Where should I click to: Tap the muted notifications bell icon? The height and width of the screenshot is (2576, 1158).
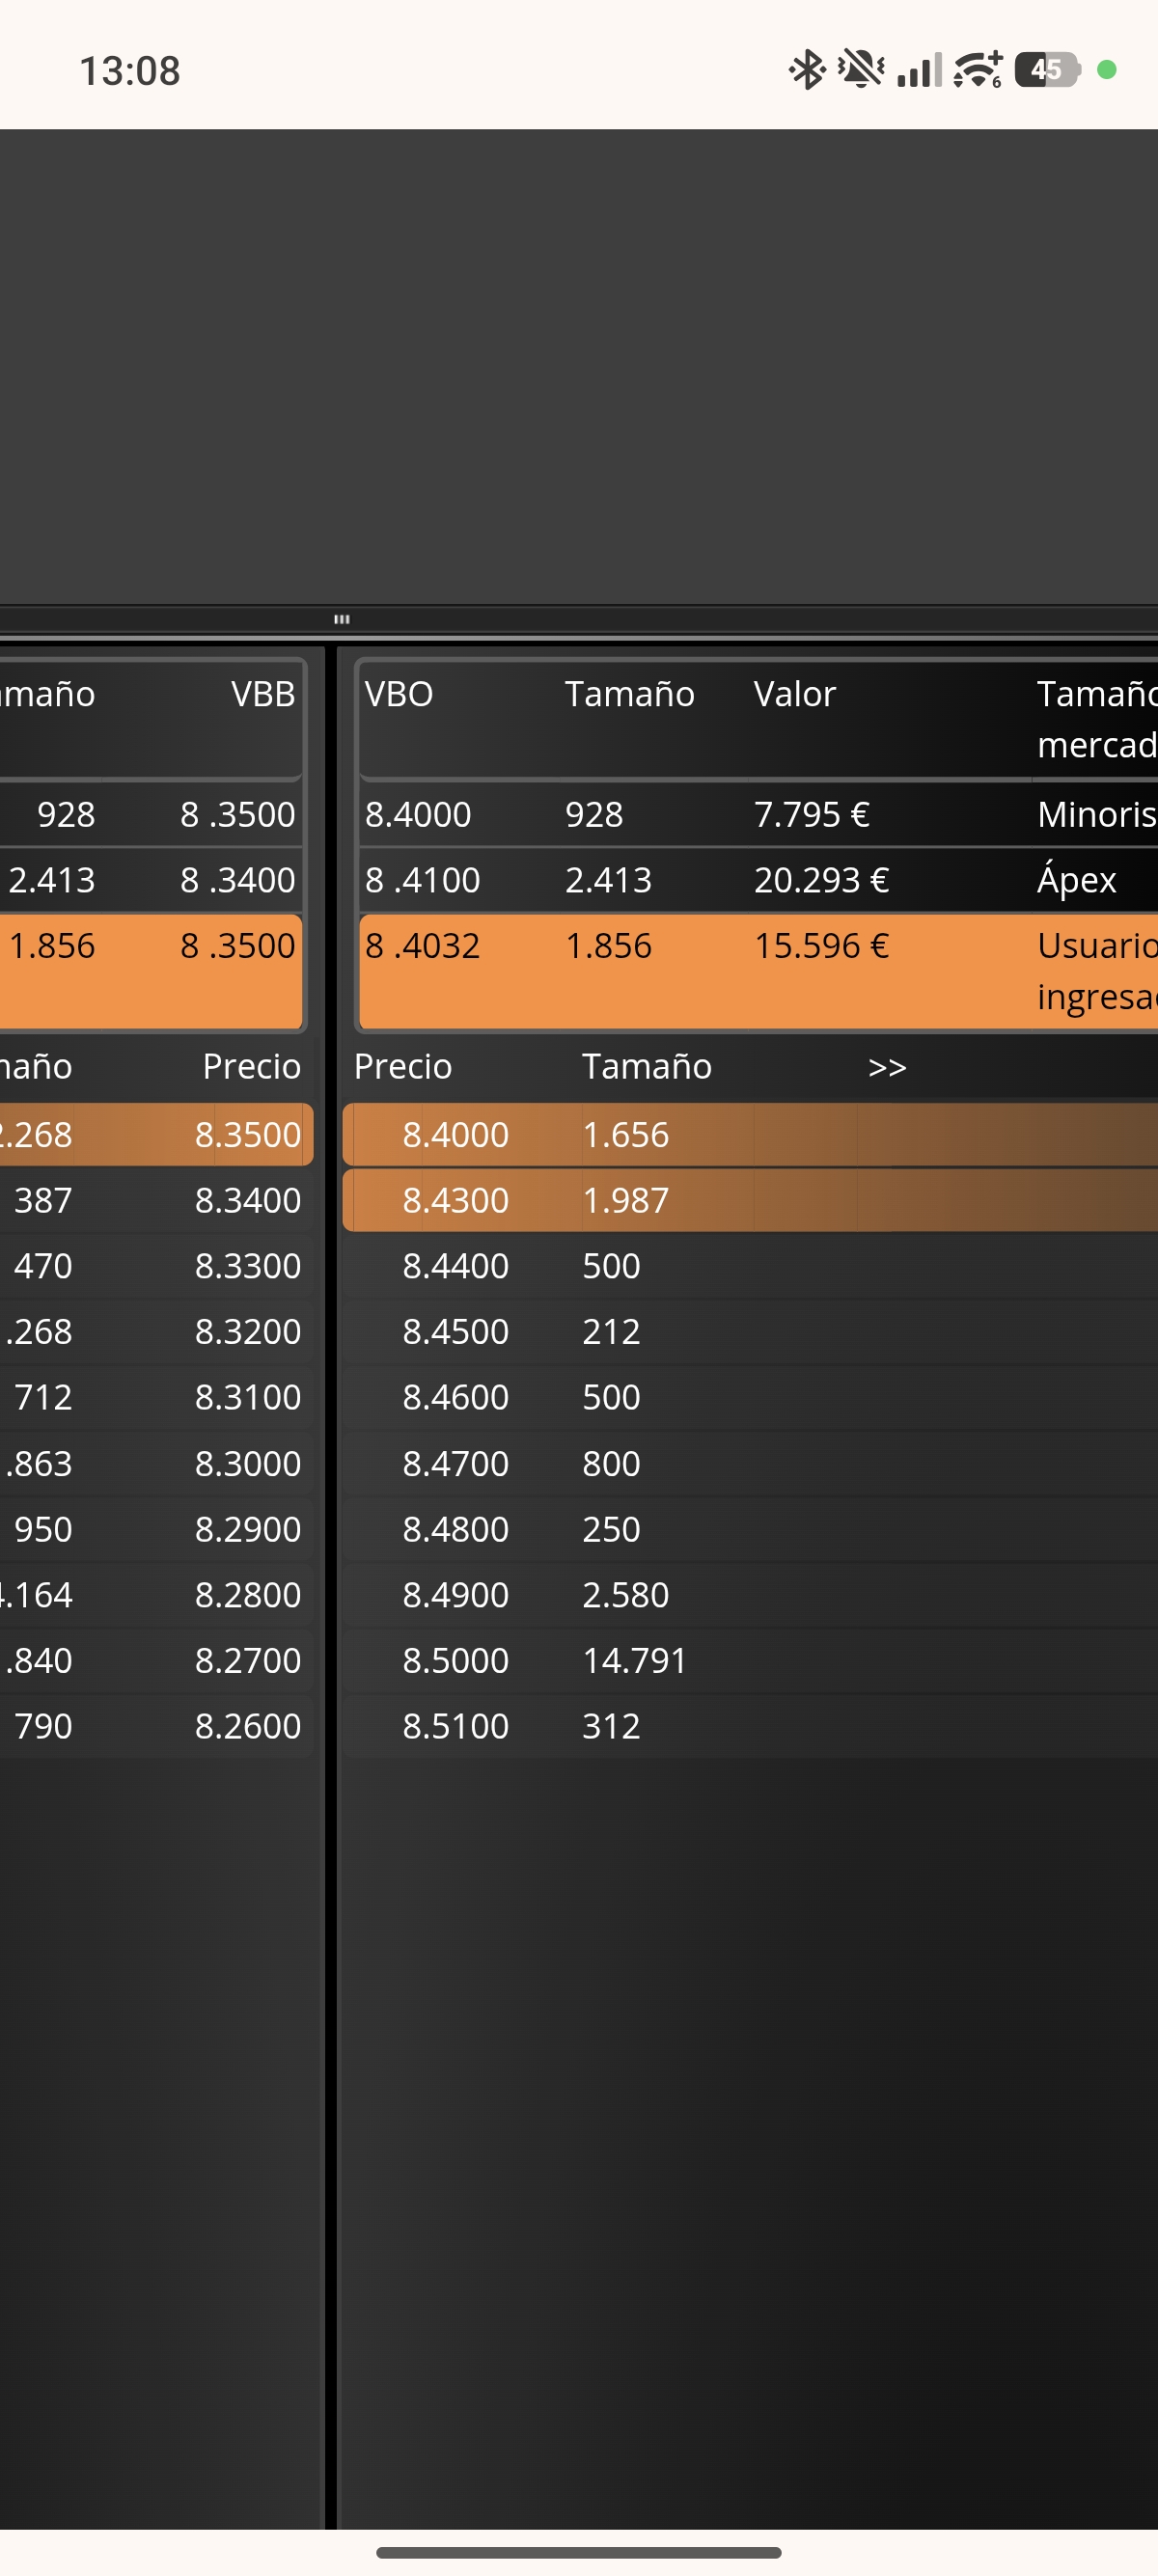tap(860, 70)
